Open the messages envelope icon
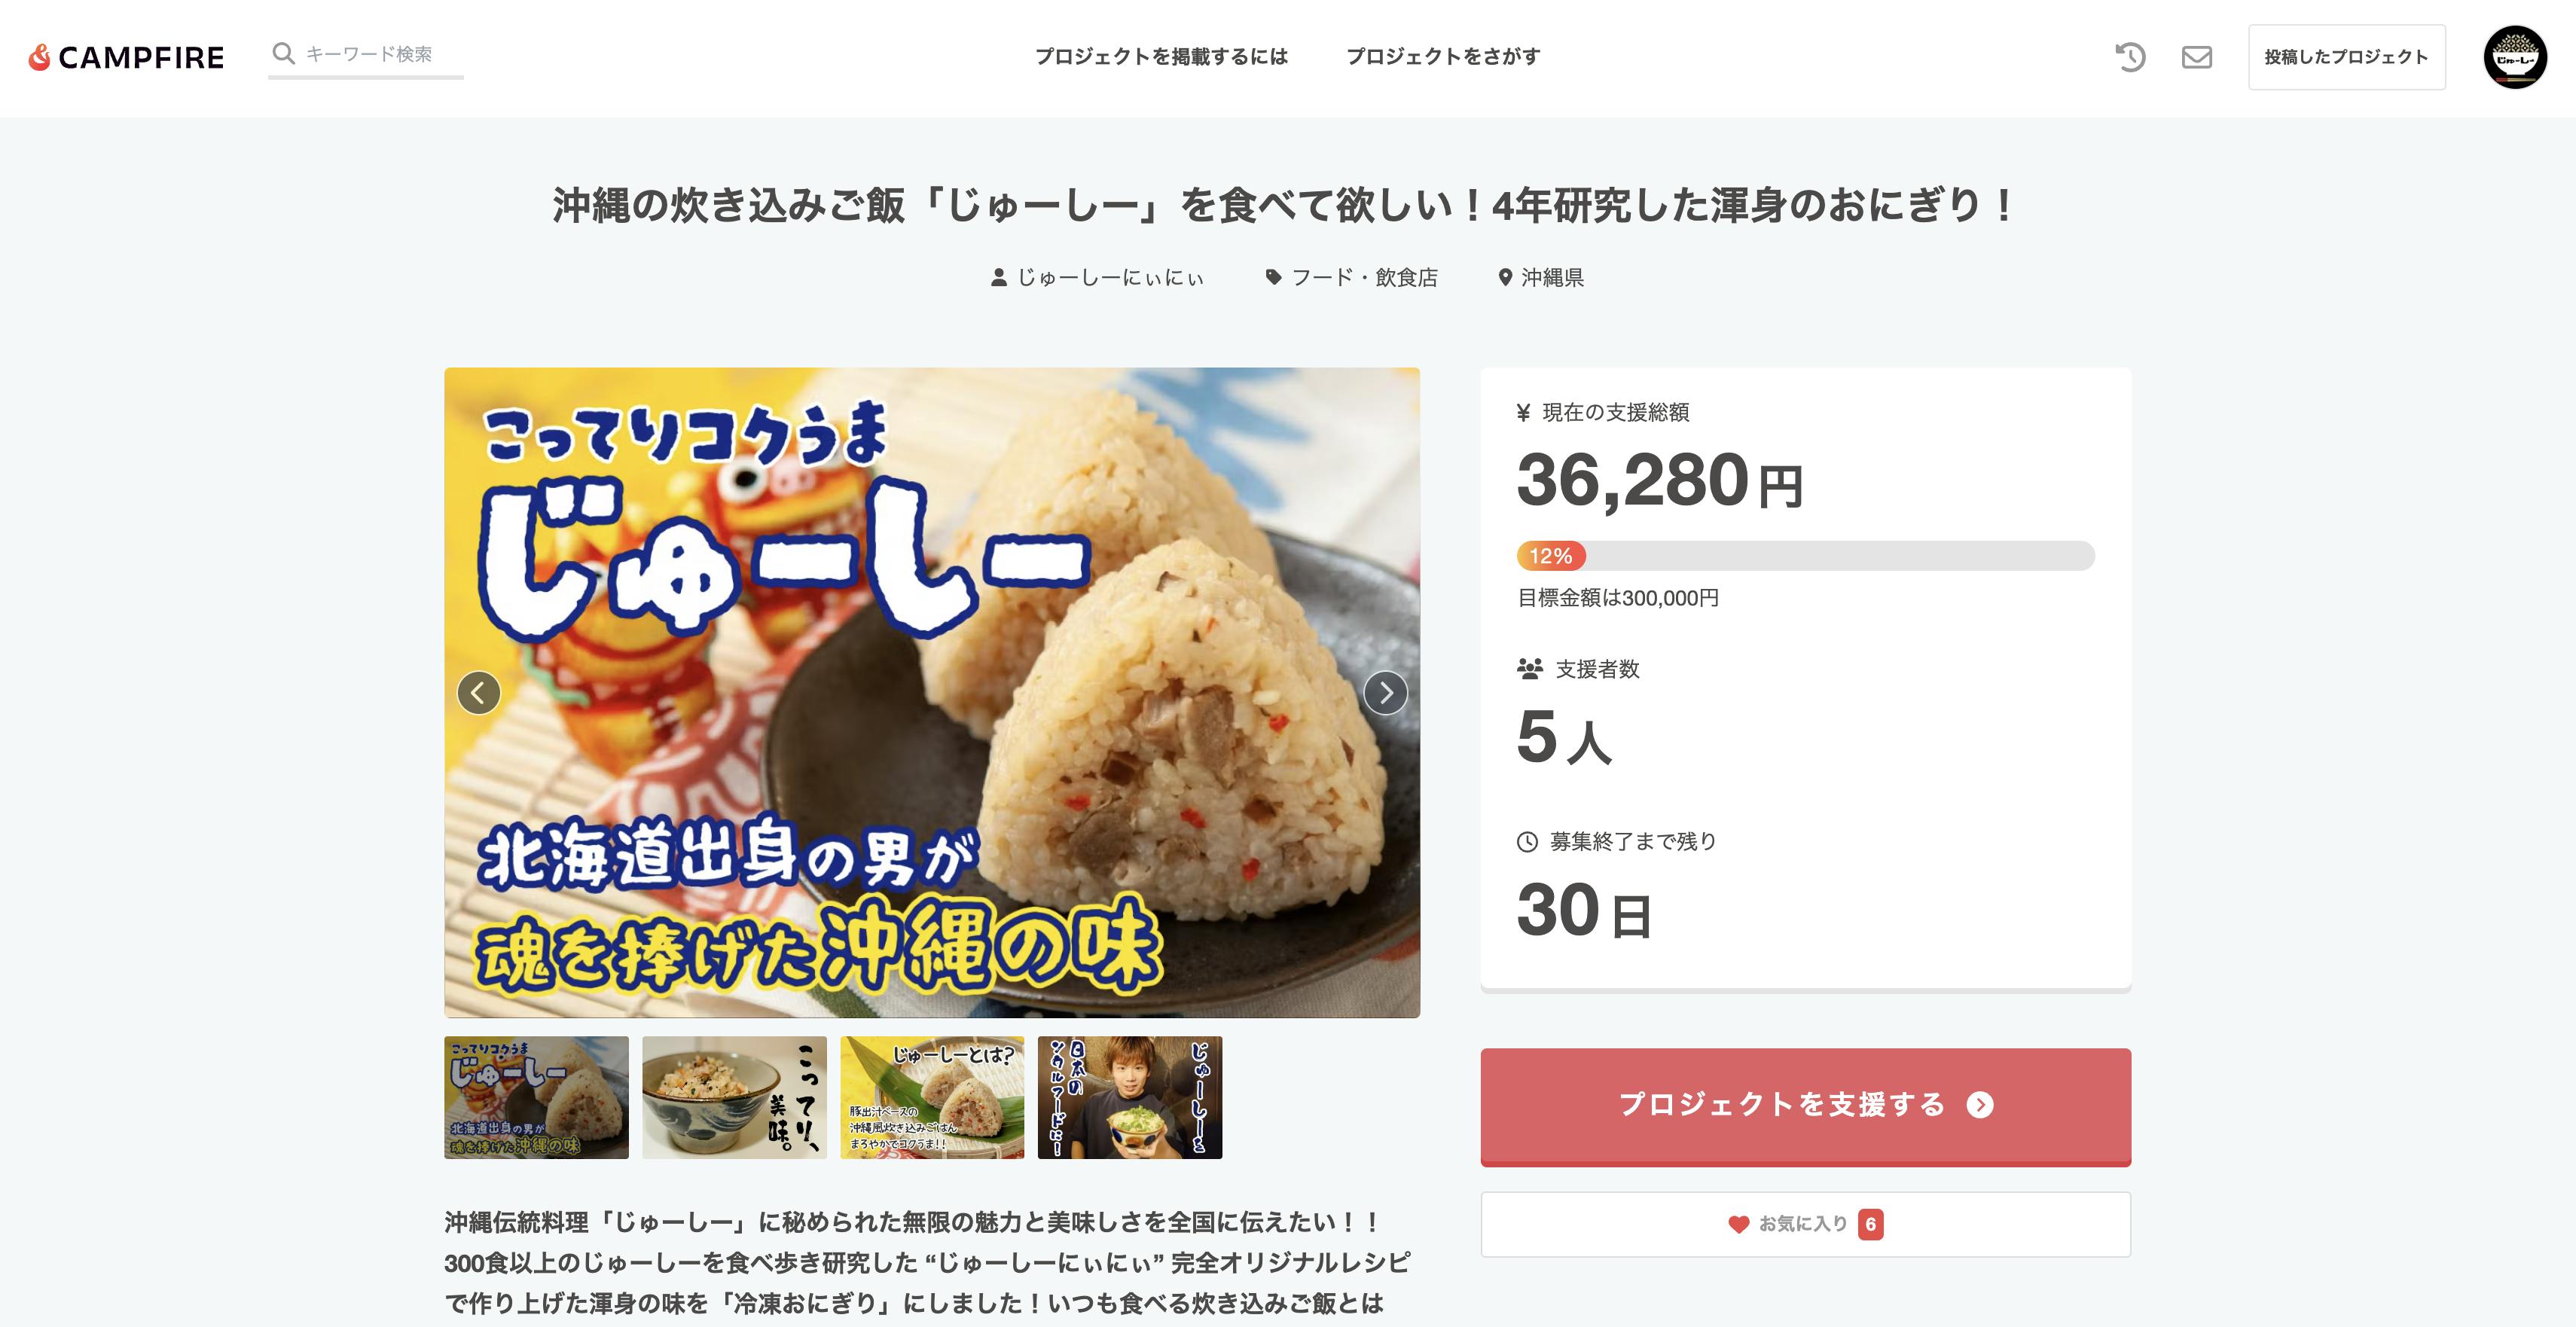This screenshot has height=1327, width=2576. click(2196, 57)
